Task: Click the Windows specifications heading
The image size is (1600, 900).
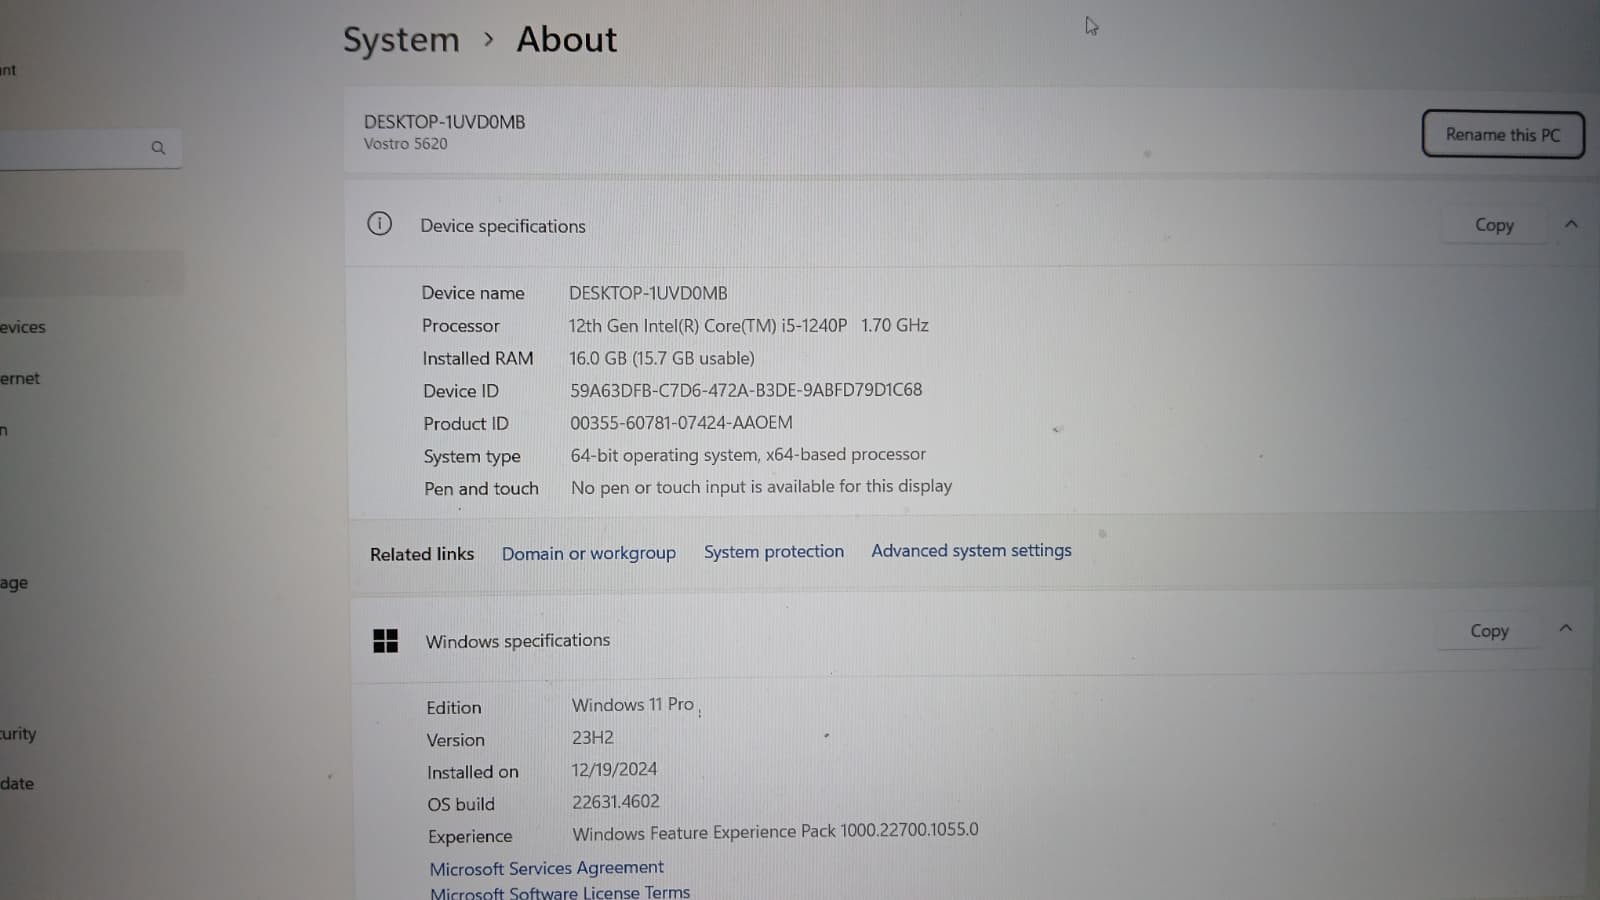Action: pos(518,641)
